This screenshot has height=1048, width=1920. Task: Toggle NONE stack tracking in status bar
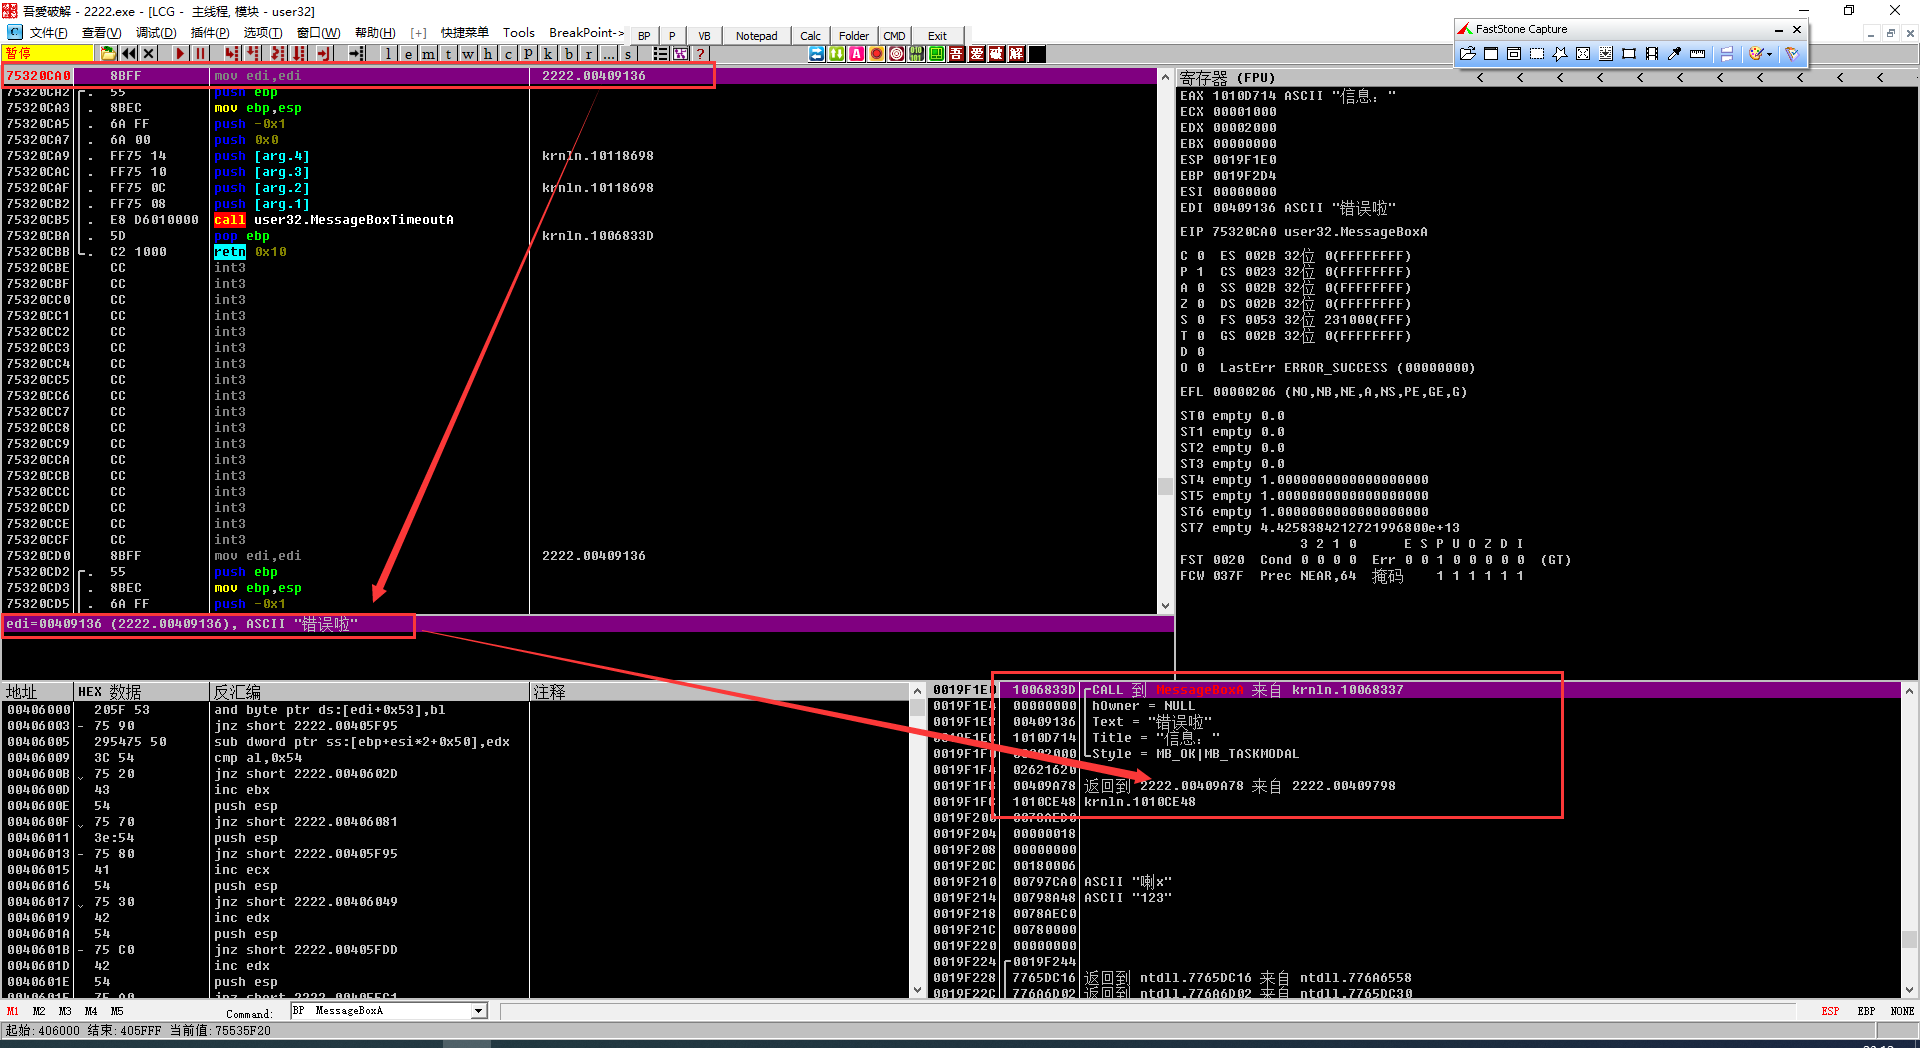click(x=1902, y=1011)
